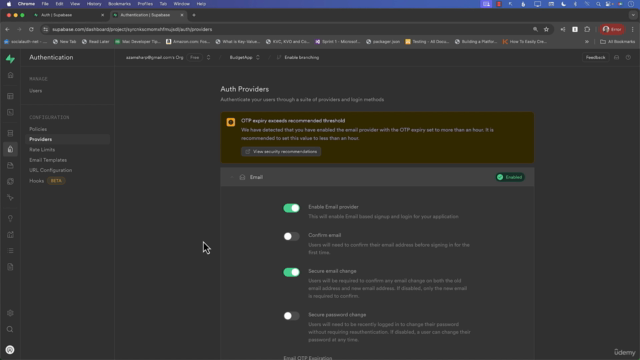Open Chrome tab search dropdown arrow
Screen dimensions: 640x360
click(x=633, y=15)
